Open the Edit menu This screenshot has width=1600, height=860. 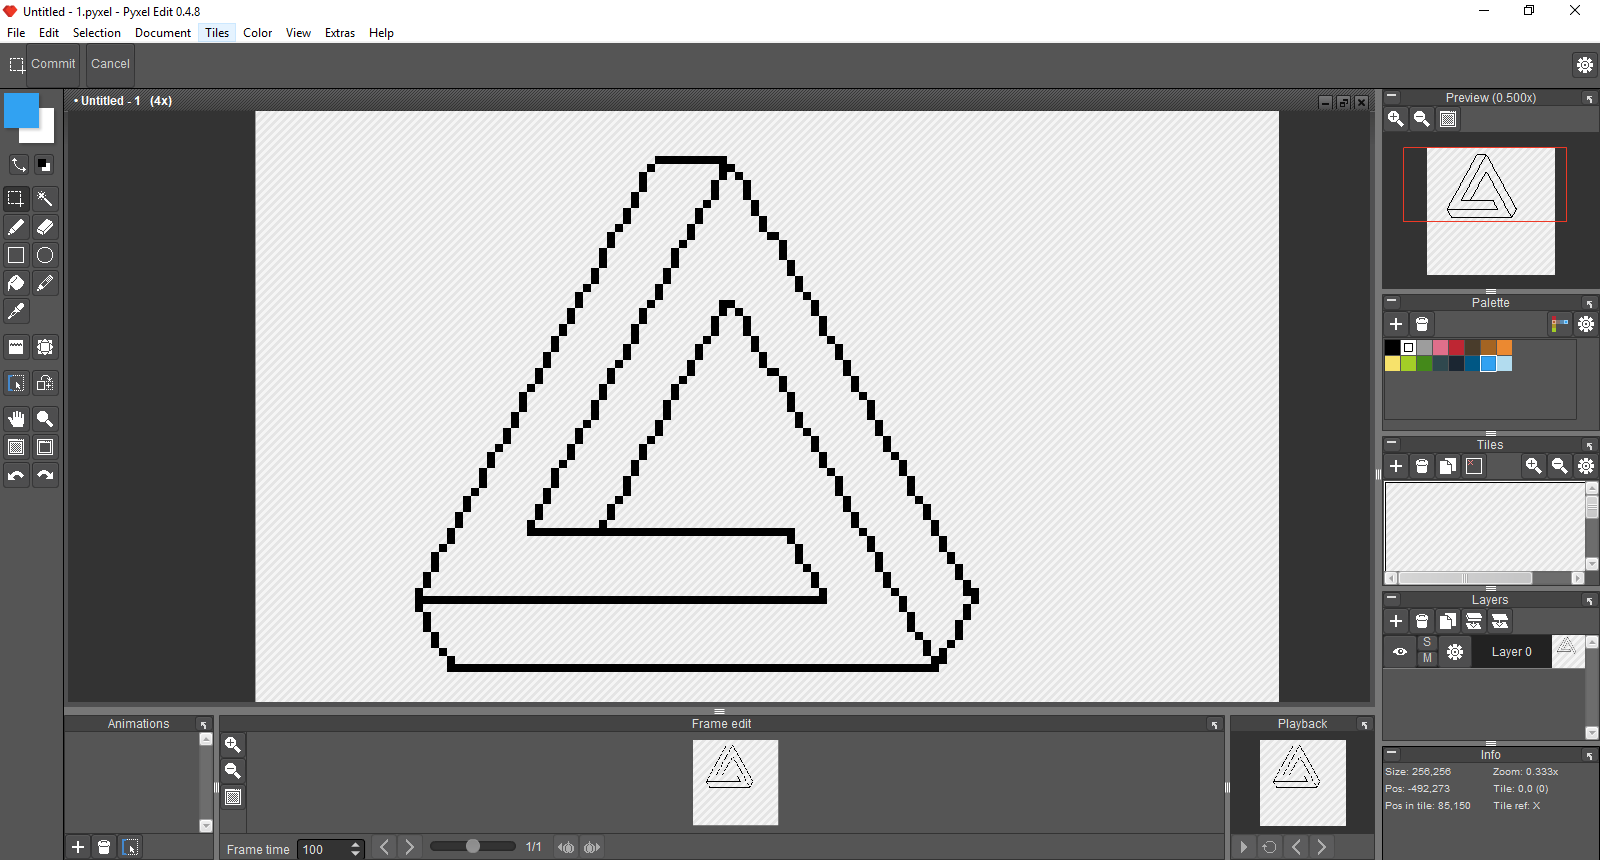[x=49, y=33]
